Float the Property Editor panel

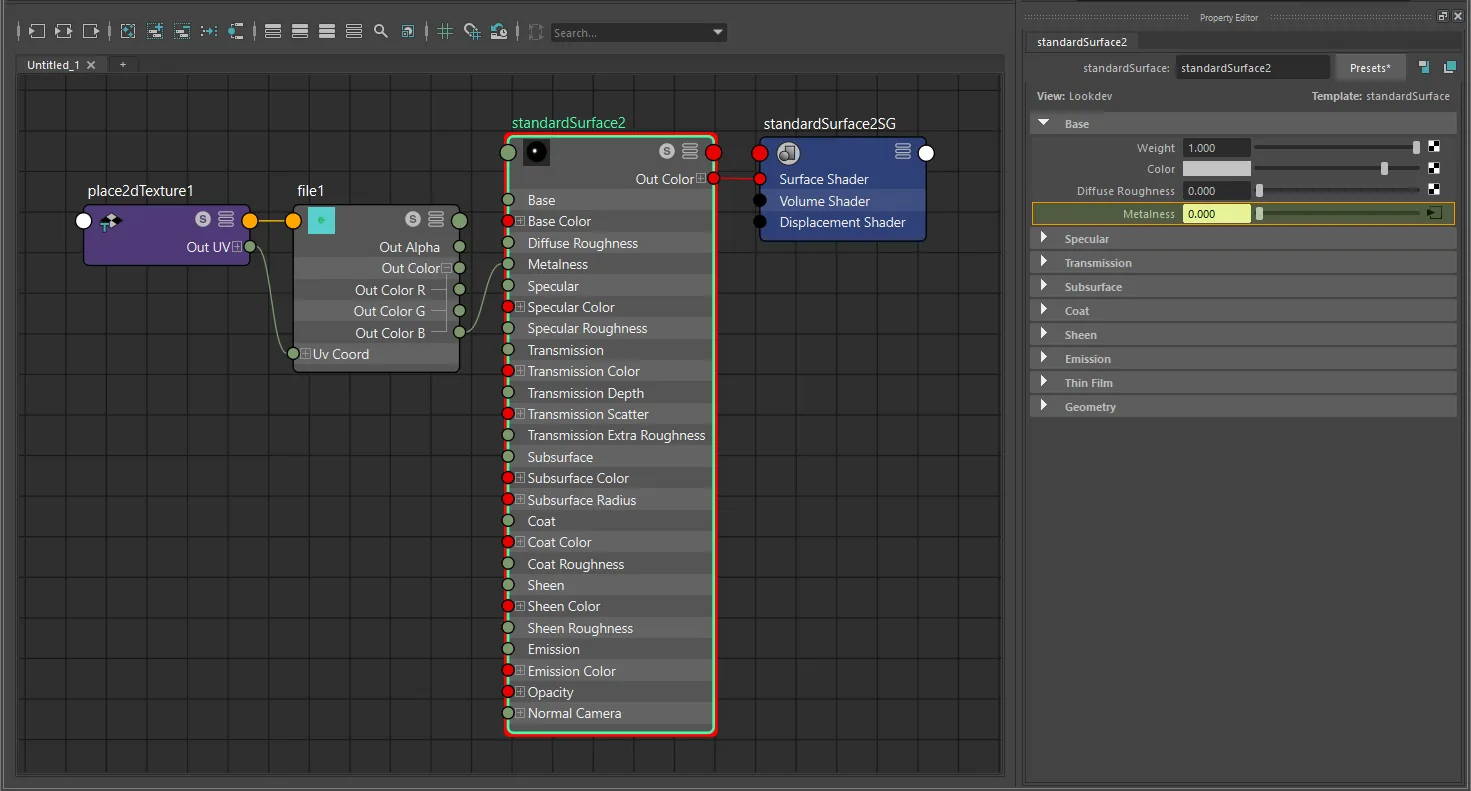coord(1443,17)
